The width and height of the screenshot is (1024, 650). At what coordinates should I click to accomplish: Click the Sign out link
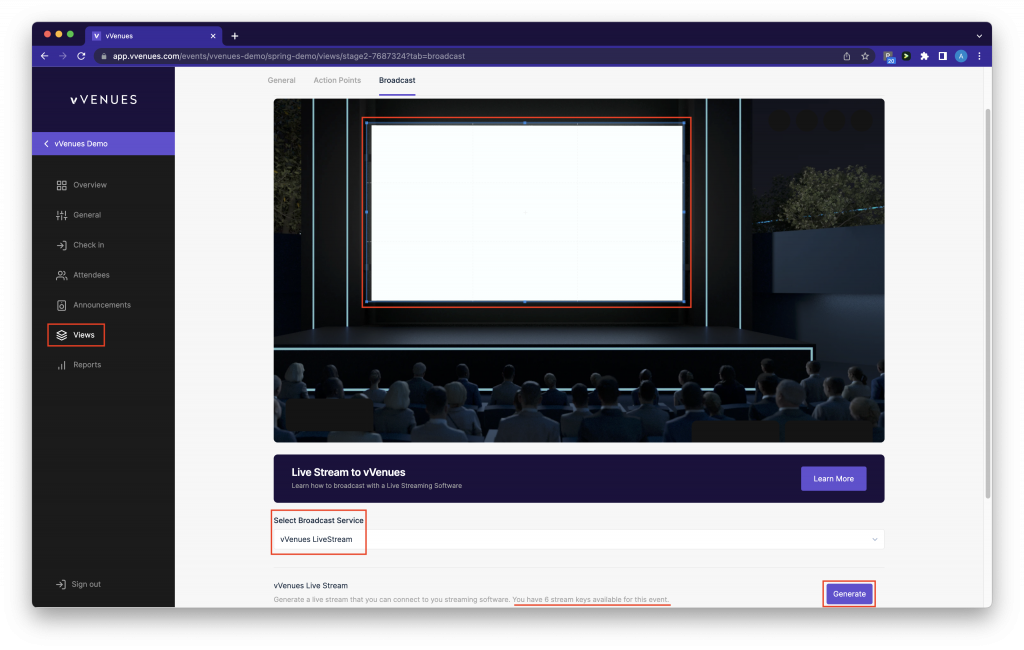pos(86,585)
